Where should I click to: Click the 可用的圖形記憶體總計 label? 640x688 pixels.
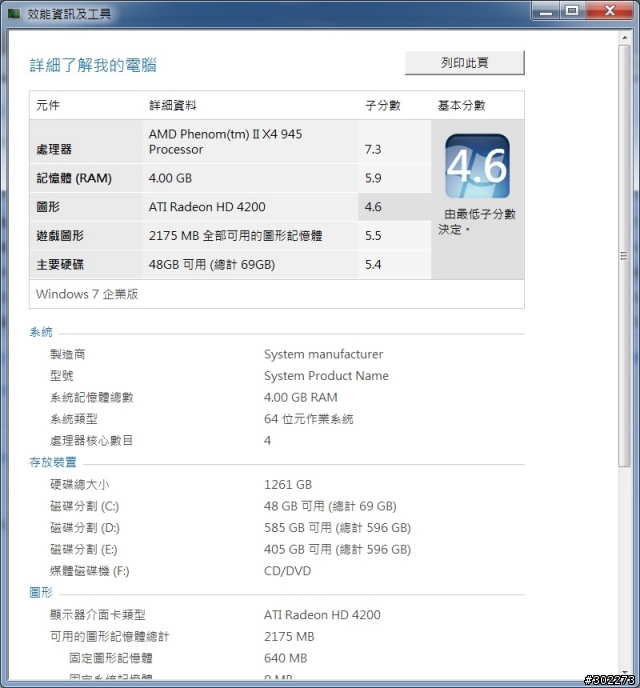coord(109,637)
